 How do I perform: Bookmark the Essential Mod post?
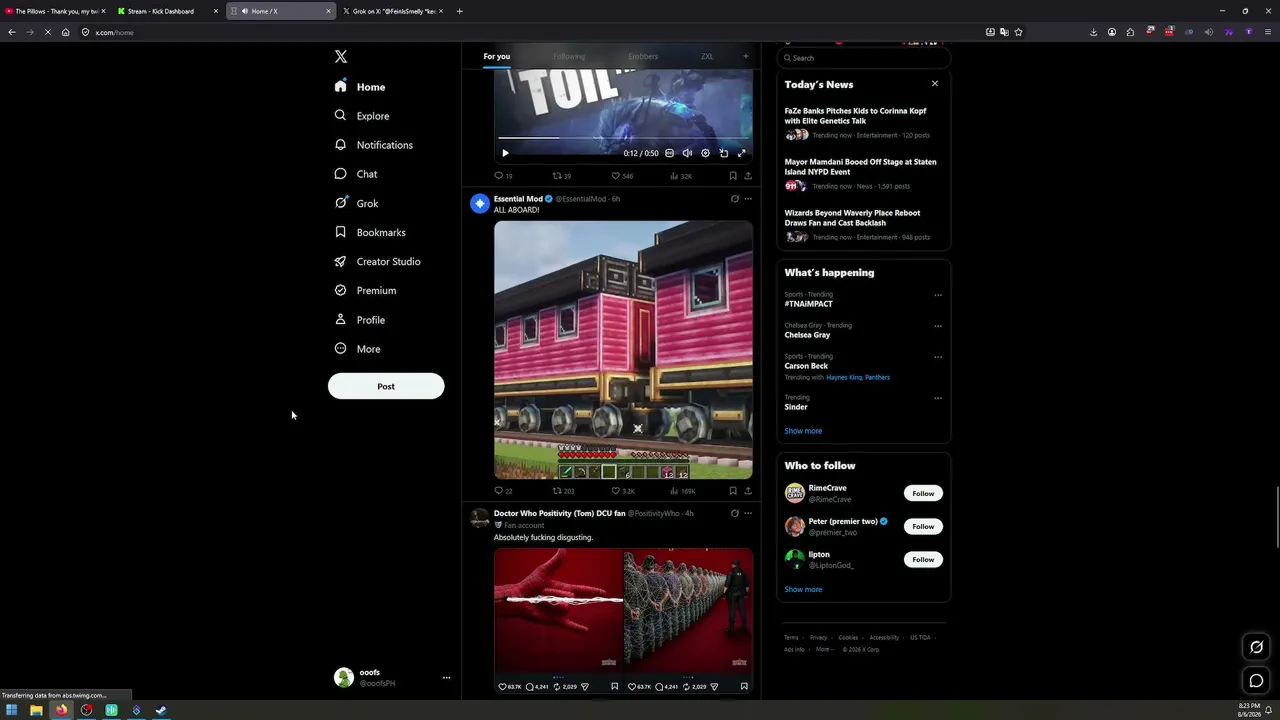pos(733,491)
